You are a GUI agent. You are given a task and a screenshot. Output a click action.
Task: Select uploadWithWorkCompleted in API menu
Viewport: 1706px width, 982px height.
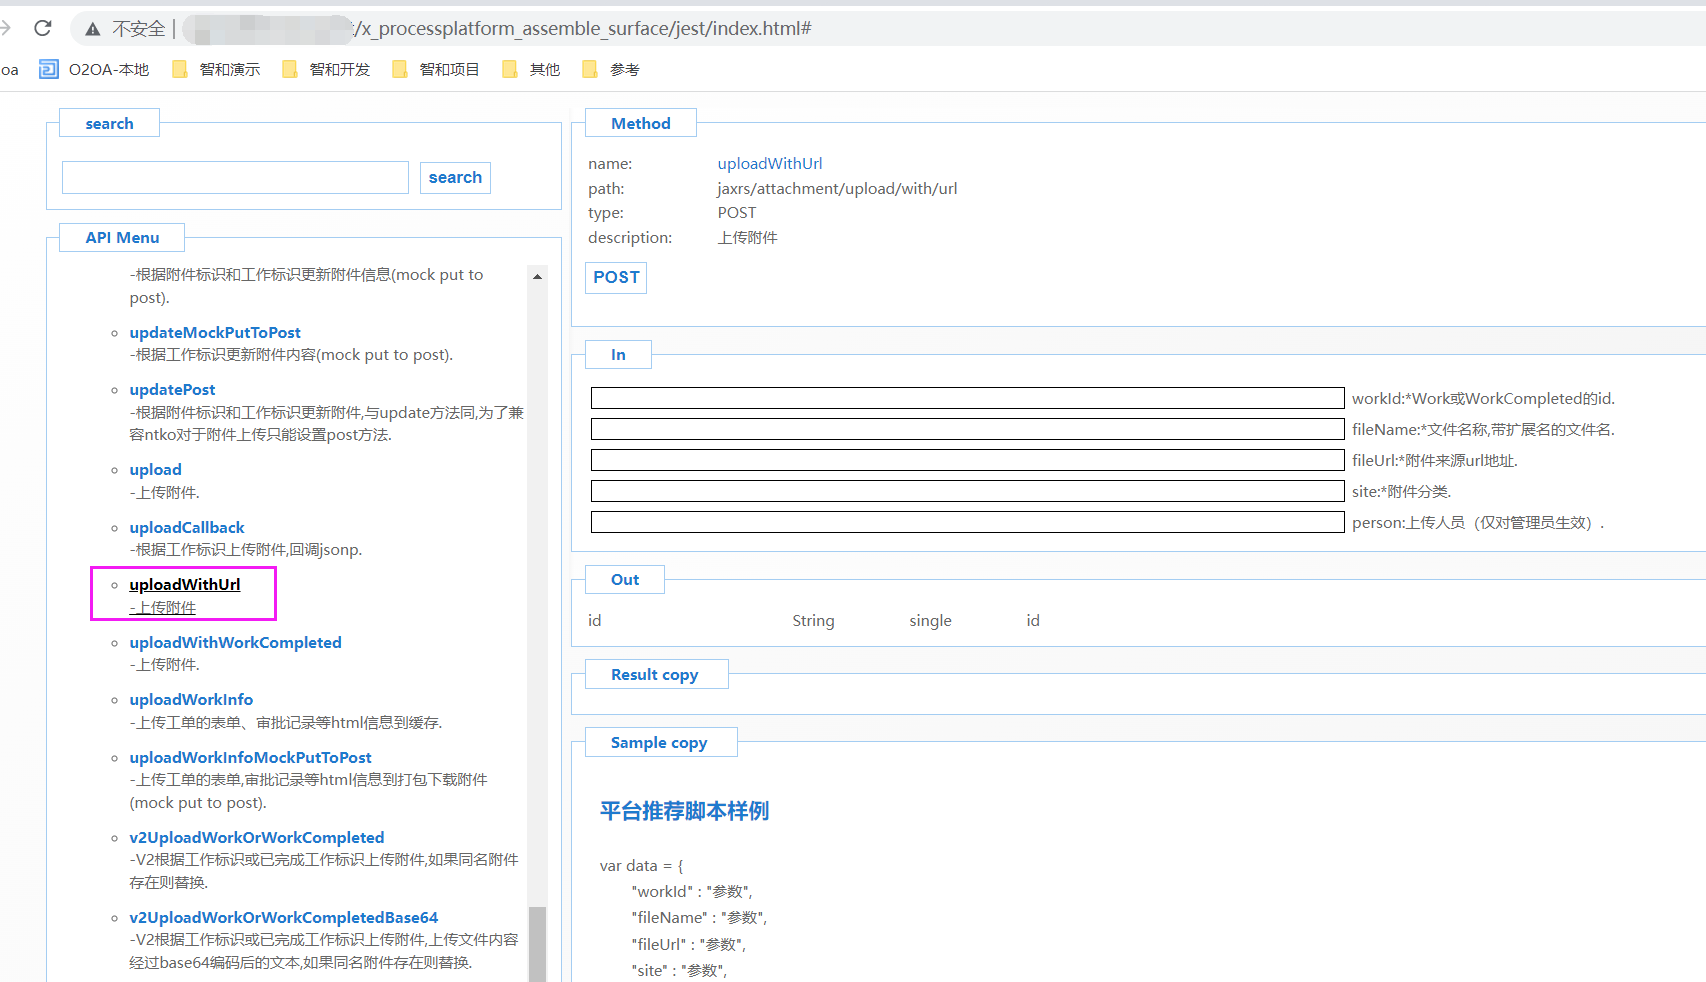[235, 642]
